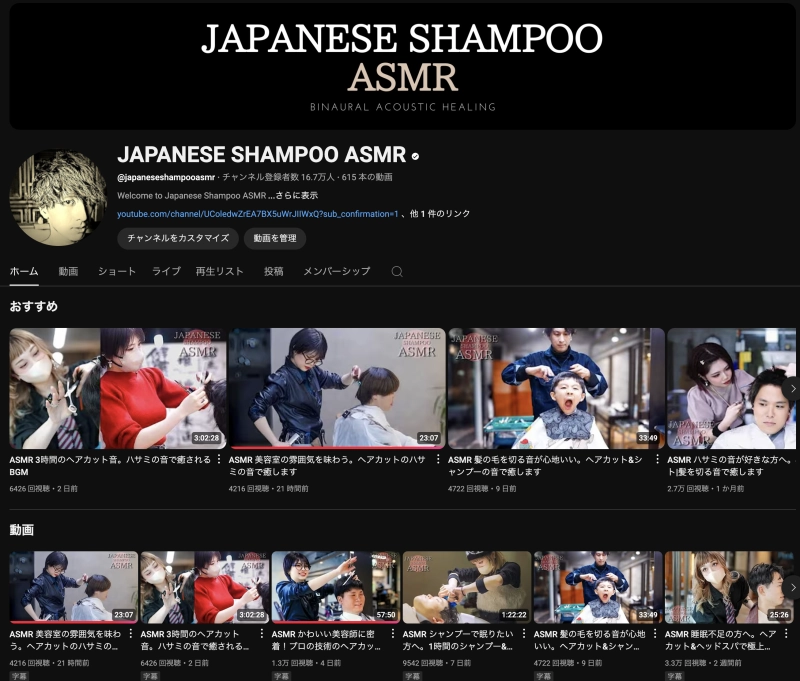This screenshot has width=800, height=681.
Task: Open options for 睡眠不足の方へ video
Action: (x=786, y=634)
